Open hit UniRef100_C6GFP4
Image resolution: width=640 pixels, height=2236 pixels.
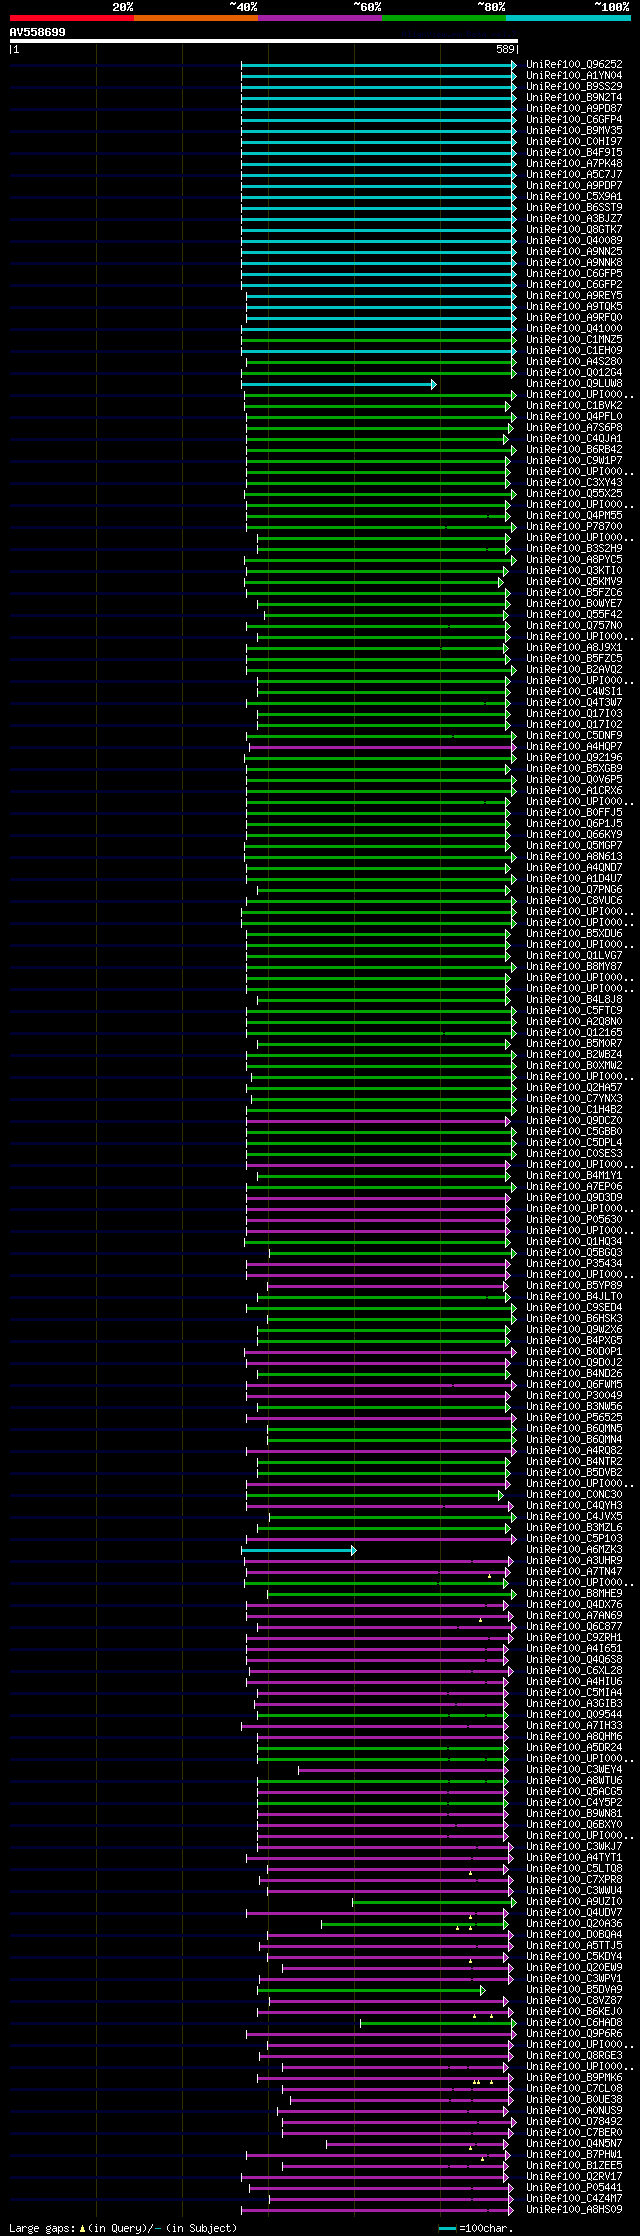(x=574, y=120)
